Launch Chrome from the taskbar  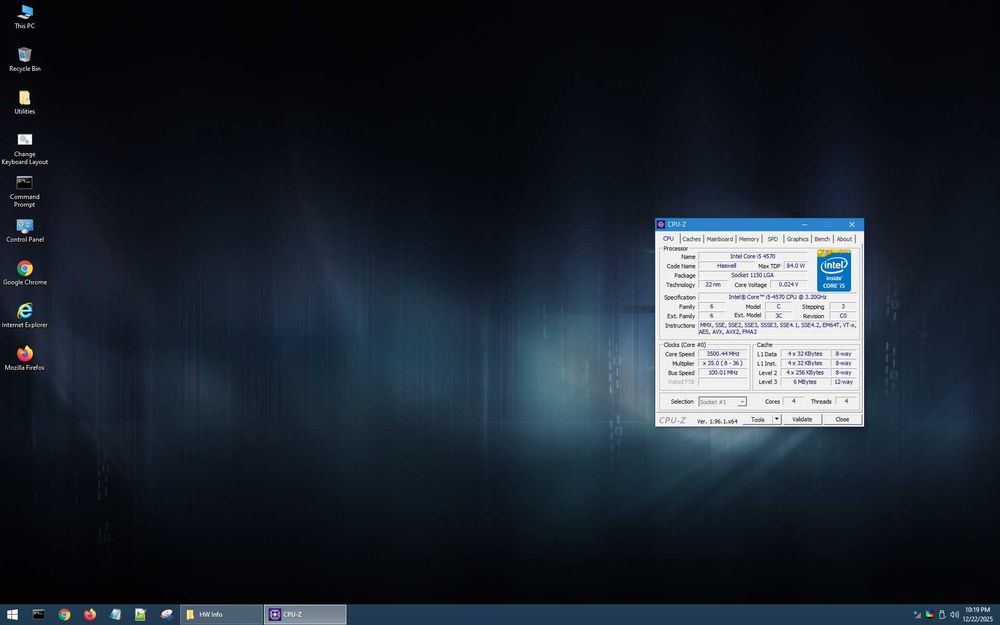coord(64,615)
